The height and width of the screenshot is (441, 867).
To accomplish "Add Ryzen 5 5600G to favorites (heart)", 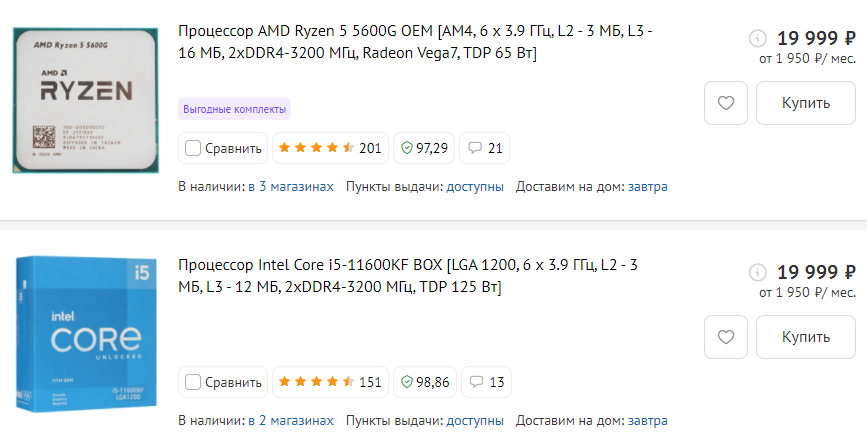I will (x=726, y=103).
